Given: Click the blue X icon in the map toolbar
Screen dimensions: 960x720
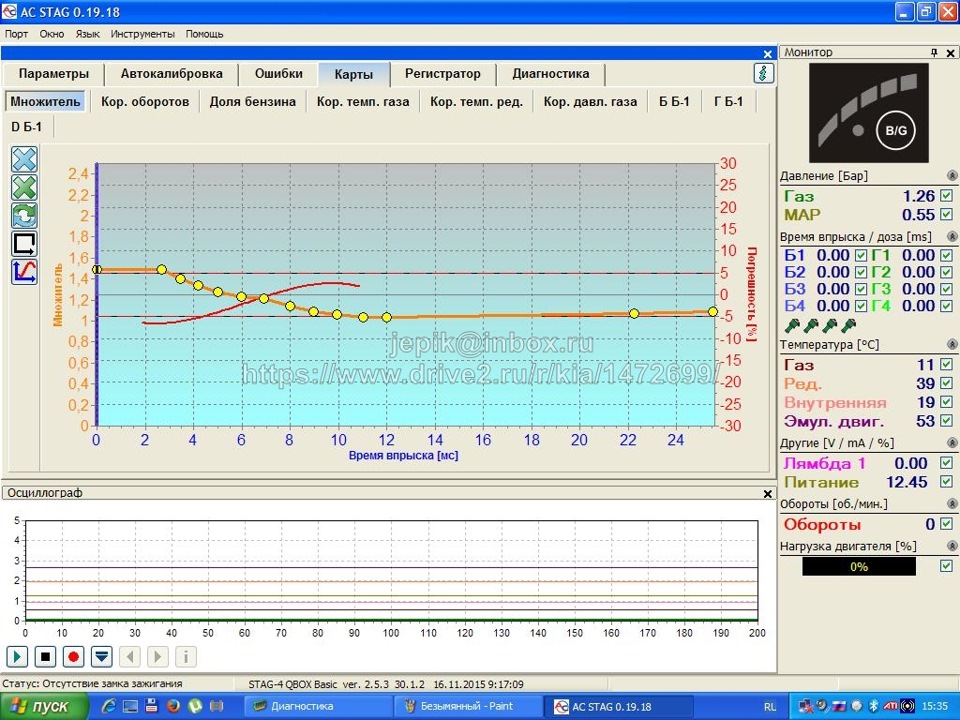Looking at the screenshot, I should tap(24, 160).
